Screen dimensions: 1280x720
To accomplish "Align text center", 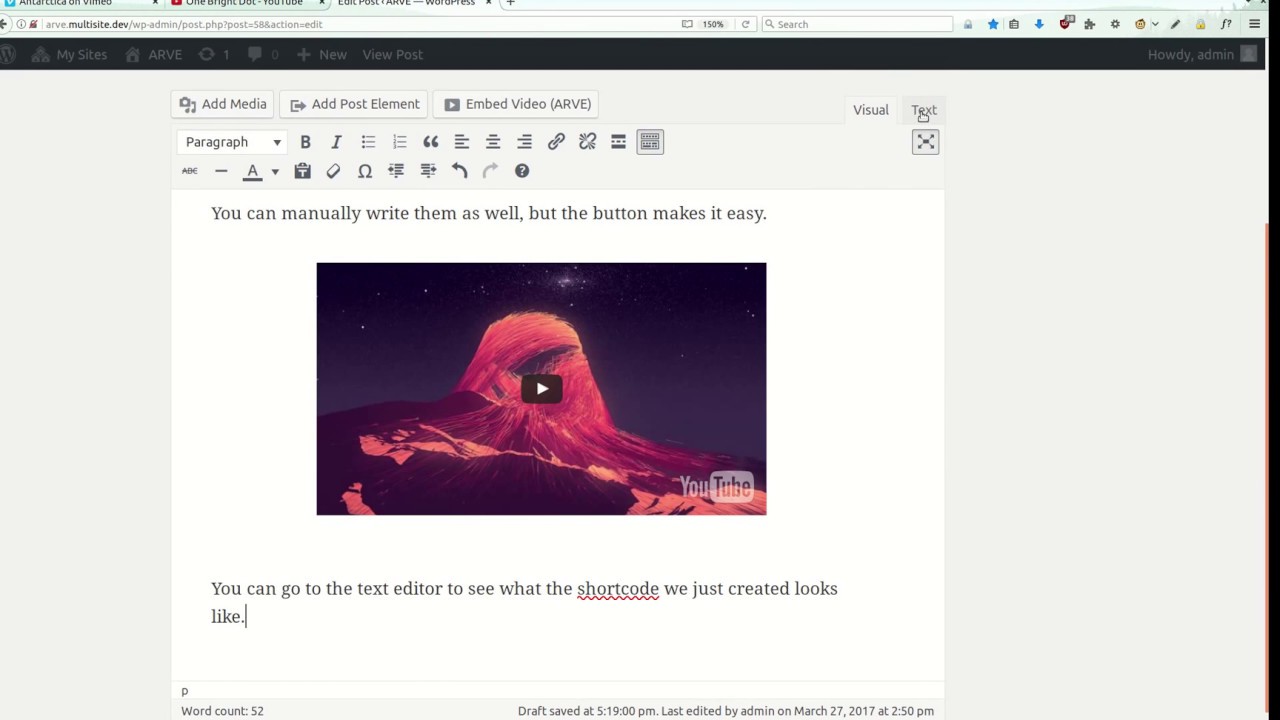I will click(493, 142).
